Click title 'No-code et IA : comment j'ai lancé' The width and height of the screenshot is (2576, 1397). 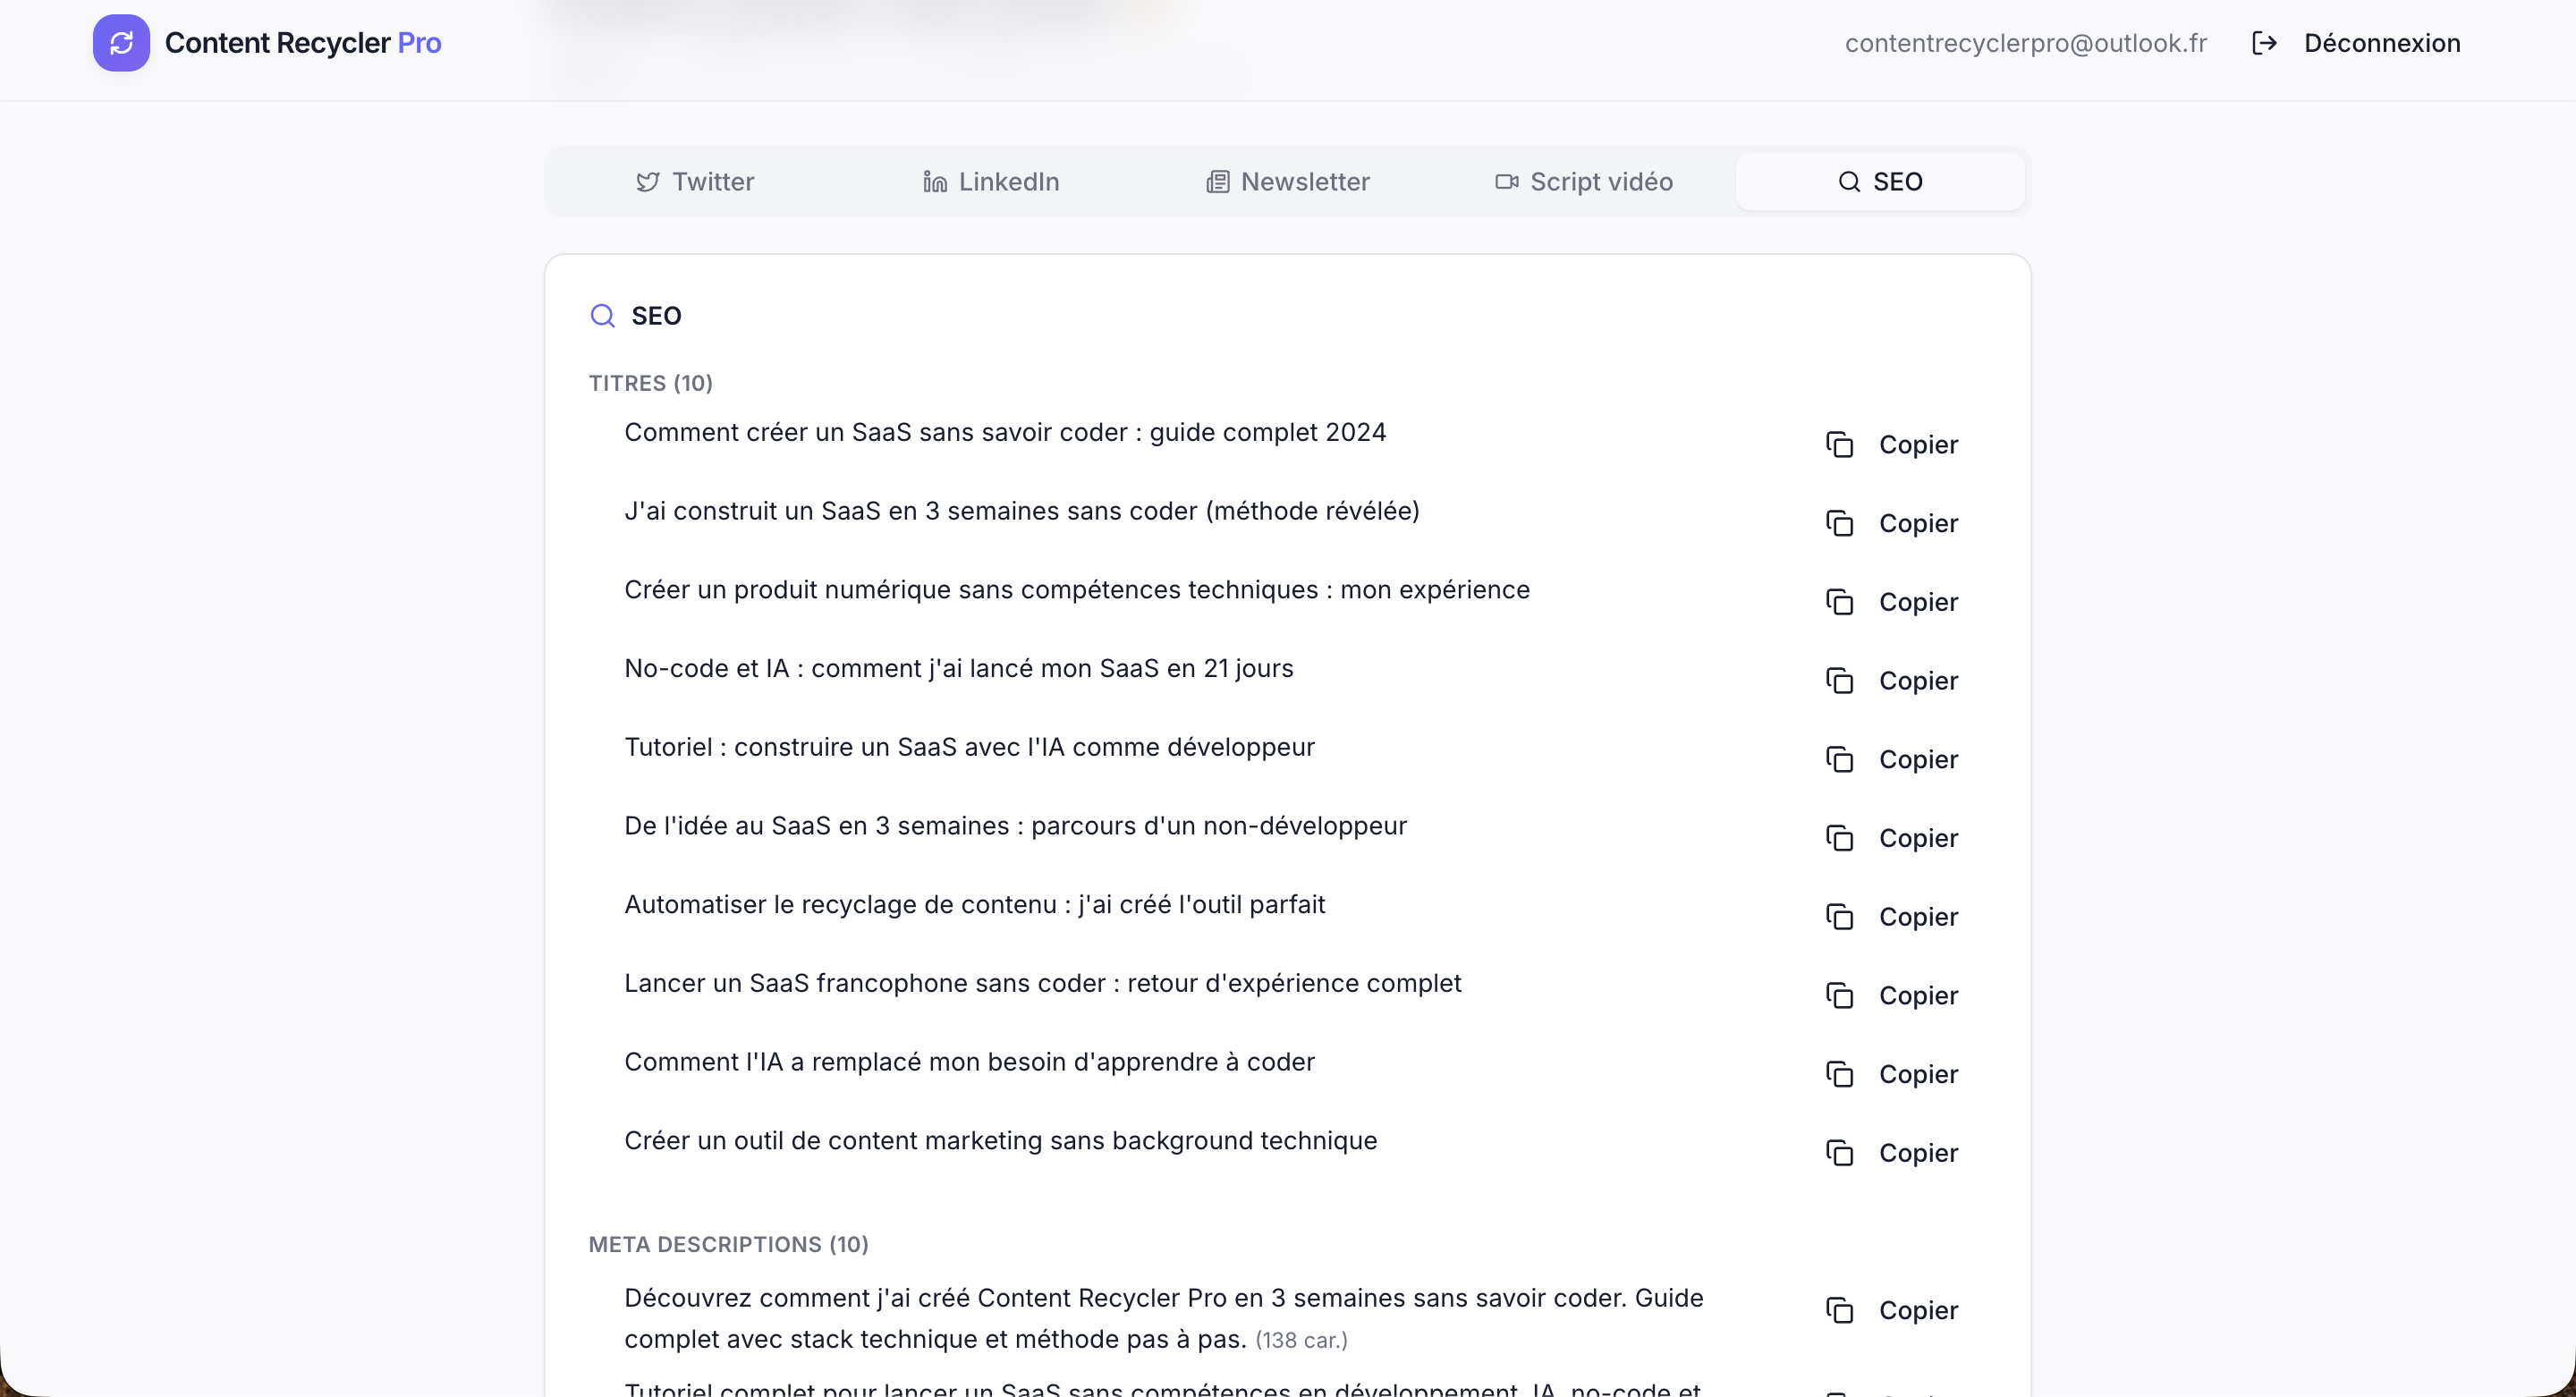point(959,668)
